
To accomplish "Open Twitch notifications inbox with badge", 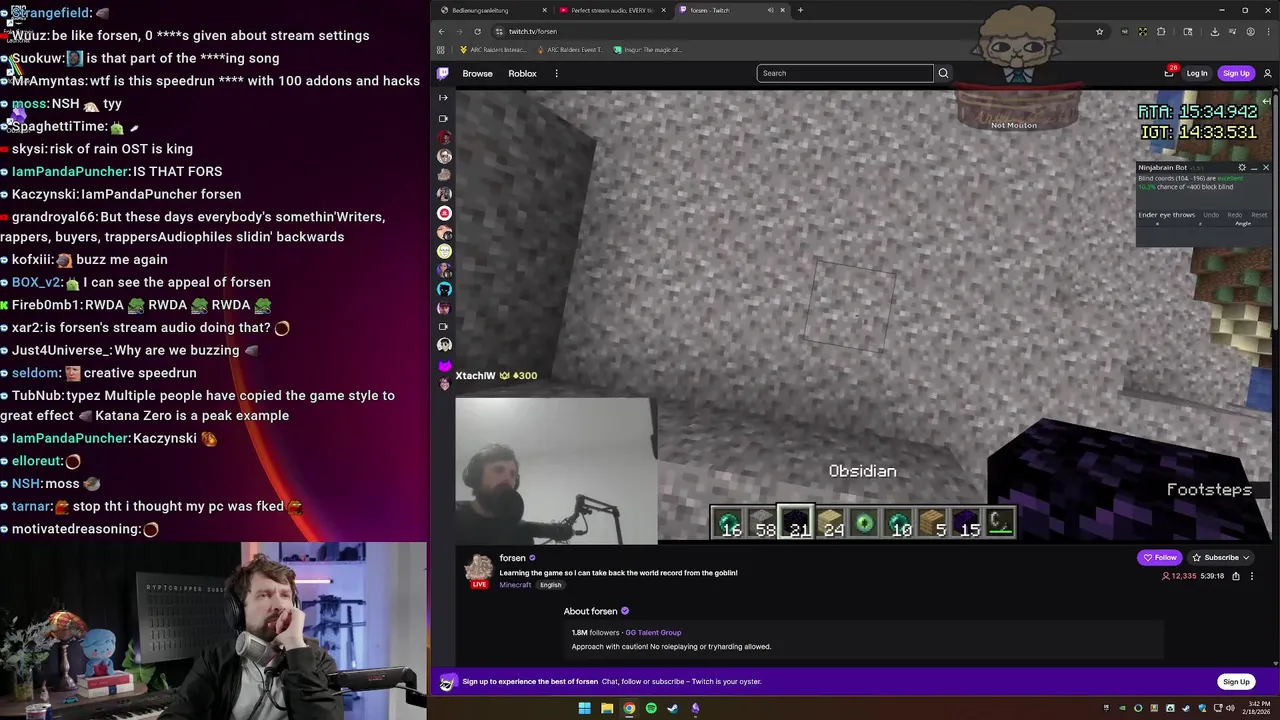I will (1169, 72).
